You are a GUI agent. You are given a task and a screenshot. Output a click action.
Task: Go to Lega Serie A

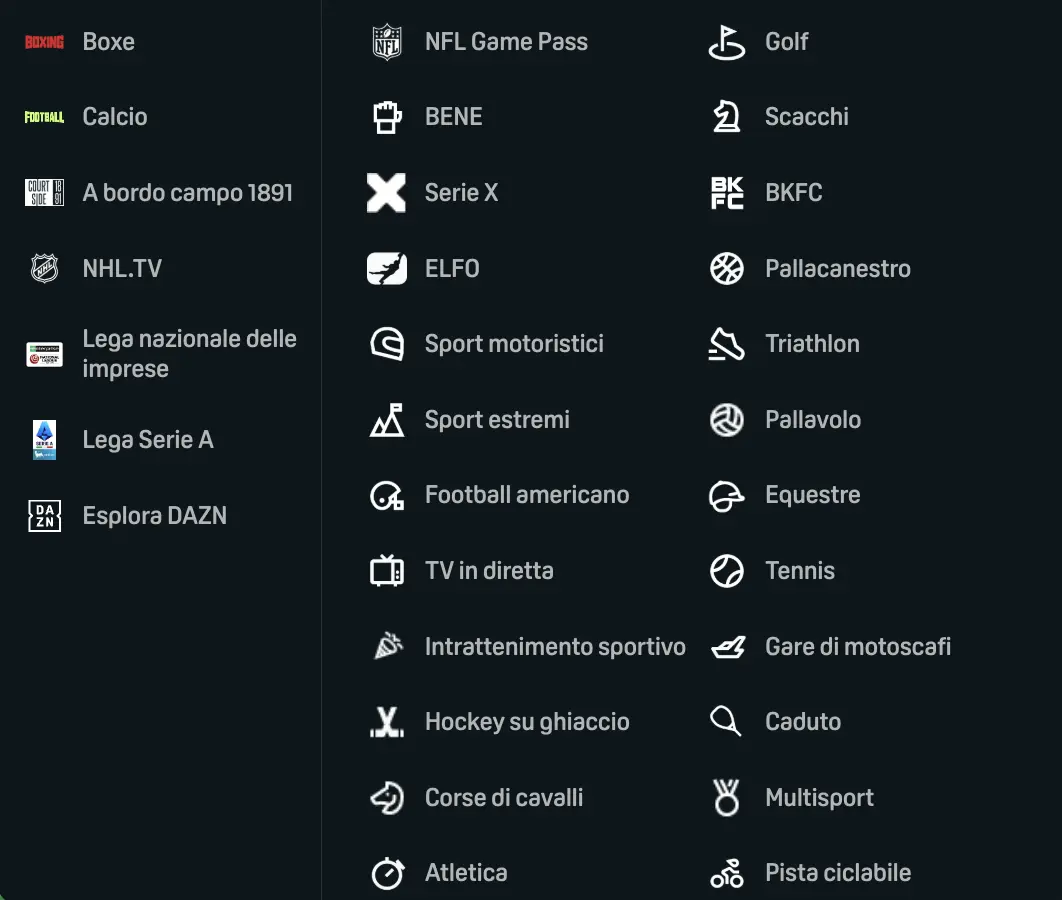(x=147, y=440)
